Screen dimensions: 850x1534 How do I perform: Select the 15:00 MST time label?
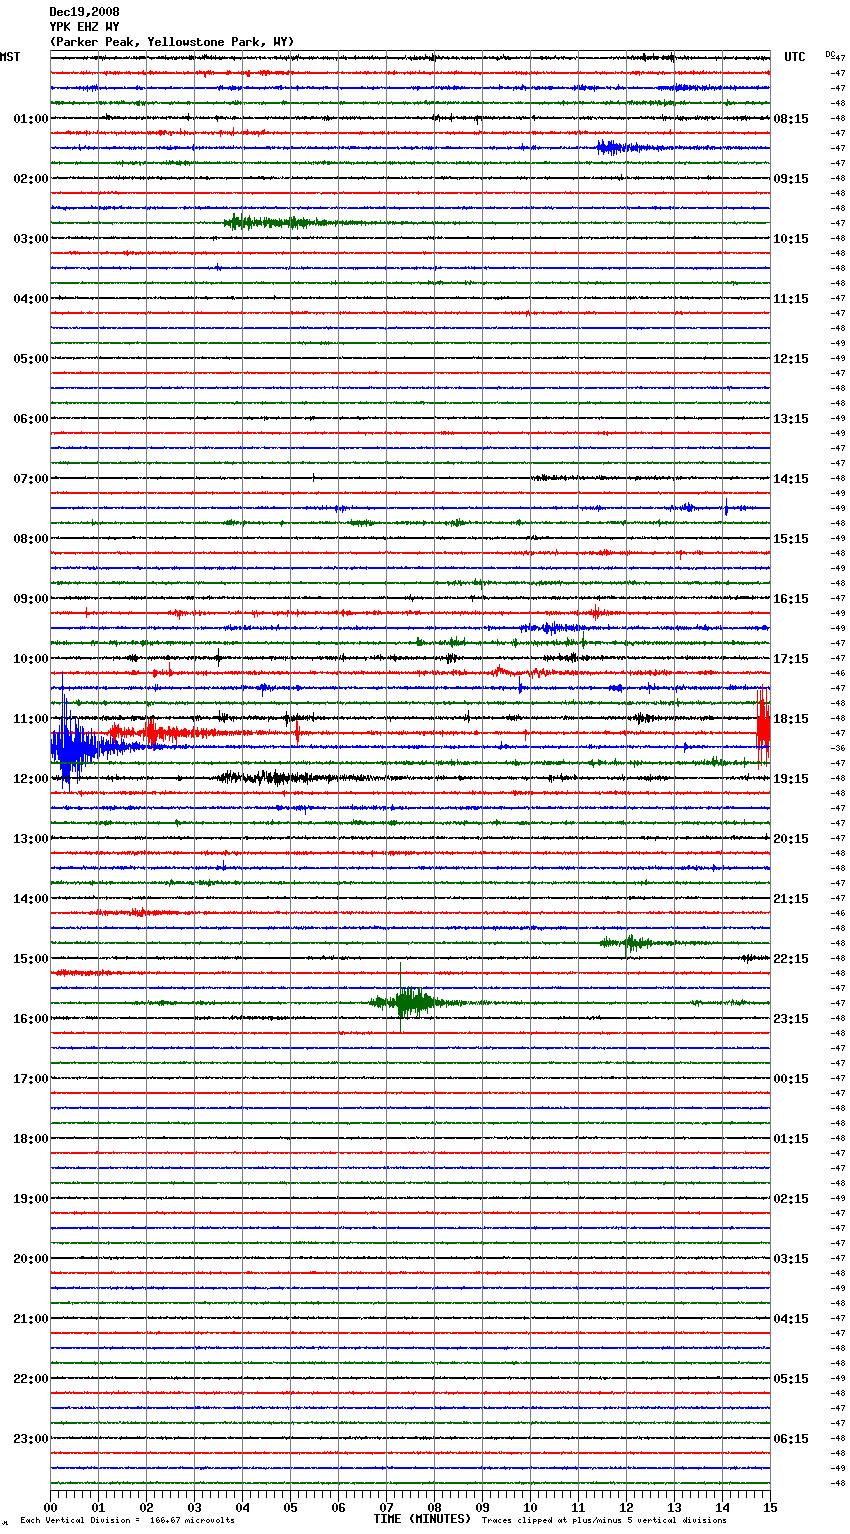tap(31, 959)
